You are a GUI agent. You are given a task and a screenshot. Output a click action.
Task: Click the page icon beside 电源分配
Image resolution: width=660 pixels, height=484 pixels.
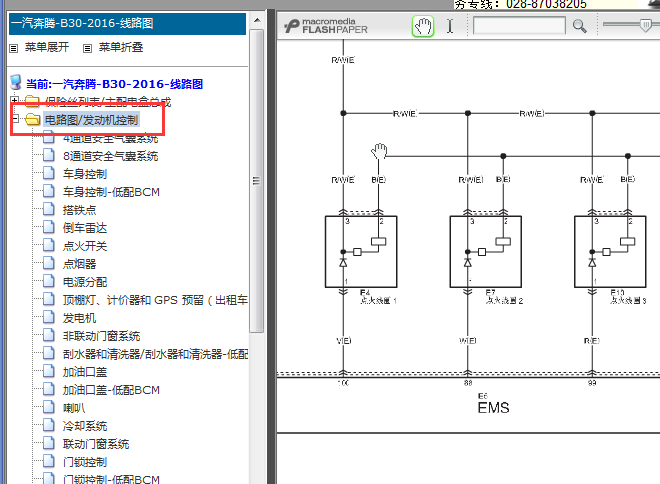49,281
